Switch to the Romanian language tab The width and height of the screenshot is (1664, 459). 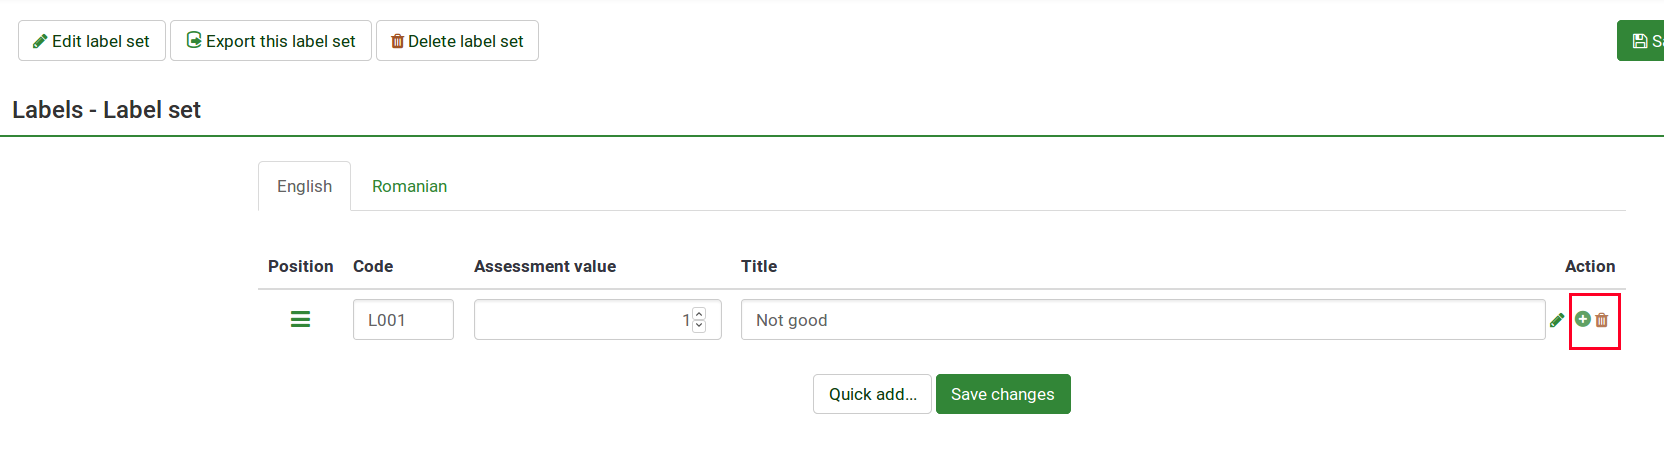[x=409, y=186]
